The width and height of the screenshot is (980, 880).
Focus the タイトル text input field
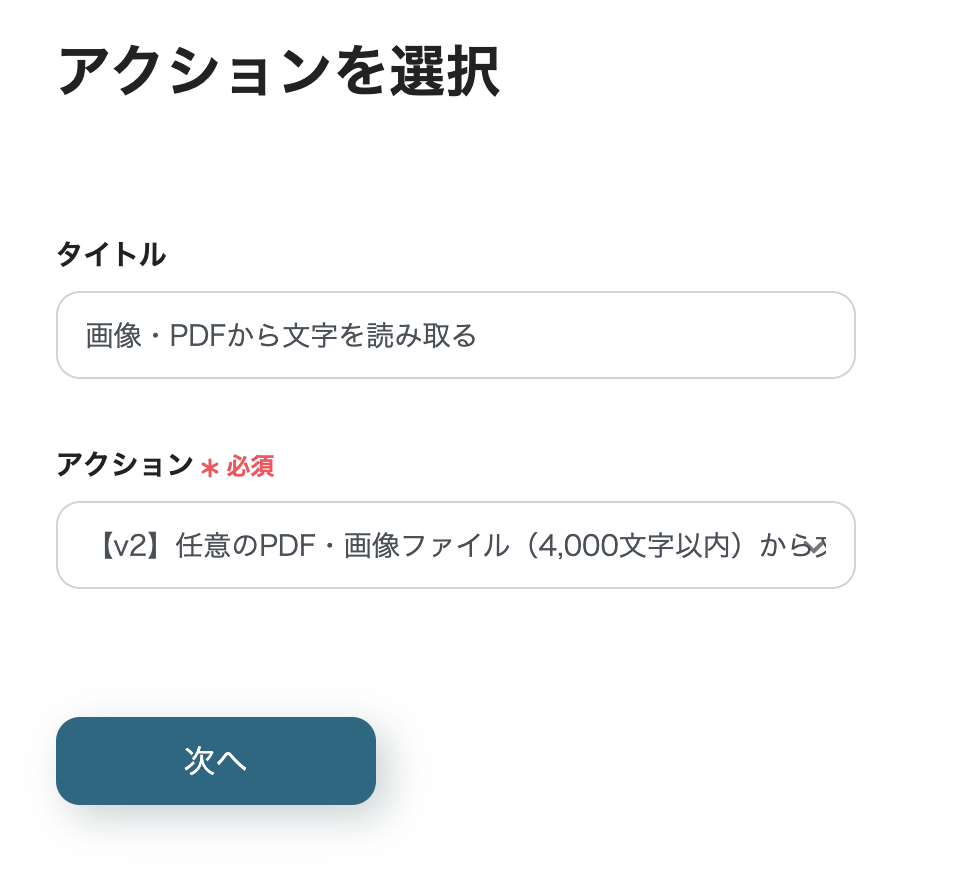[455, 335]
